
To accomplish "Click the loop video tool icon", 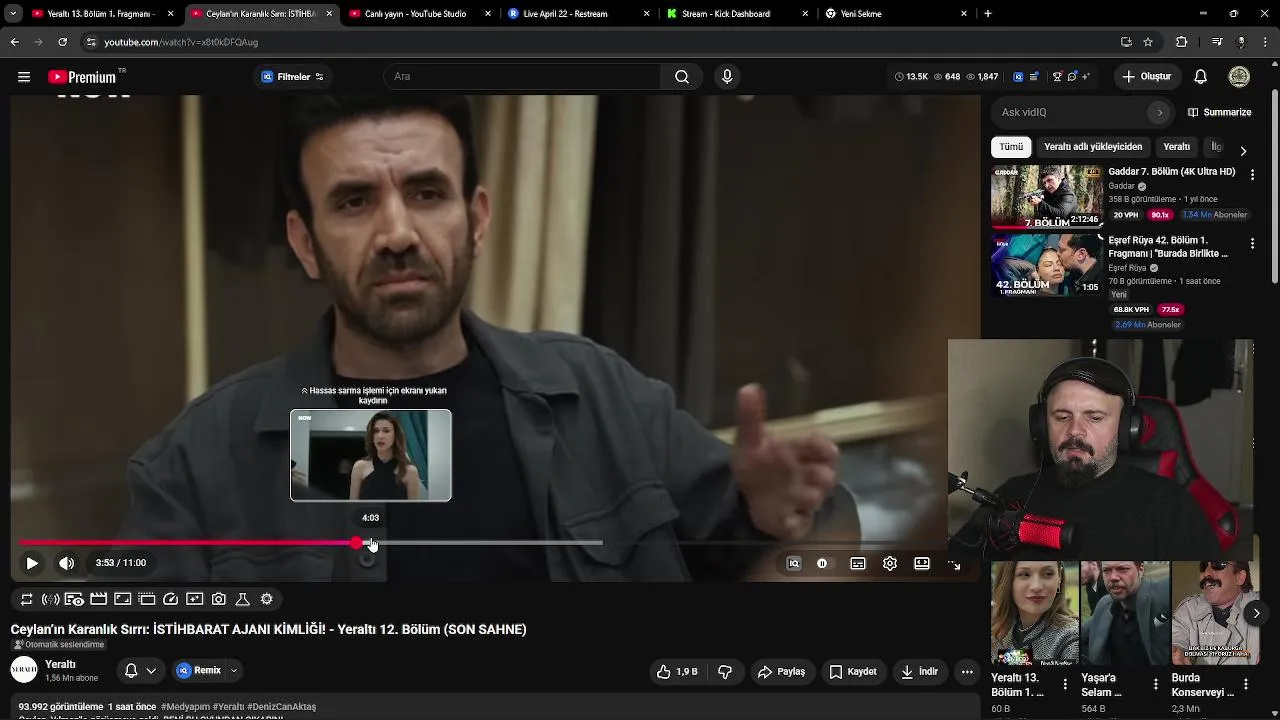I will pyautogui.click(x=27, y=599).
